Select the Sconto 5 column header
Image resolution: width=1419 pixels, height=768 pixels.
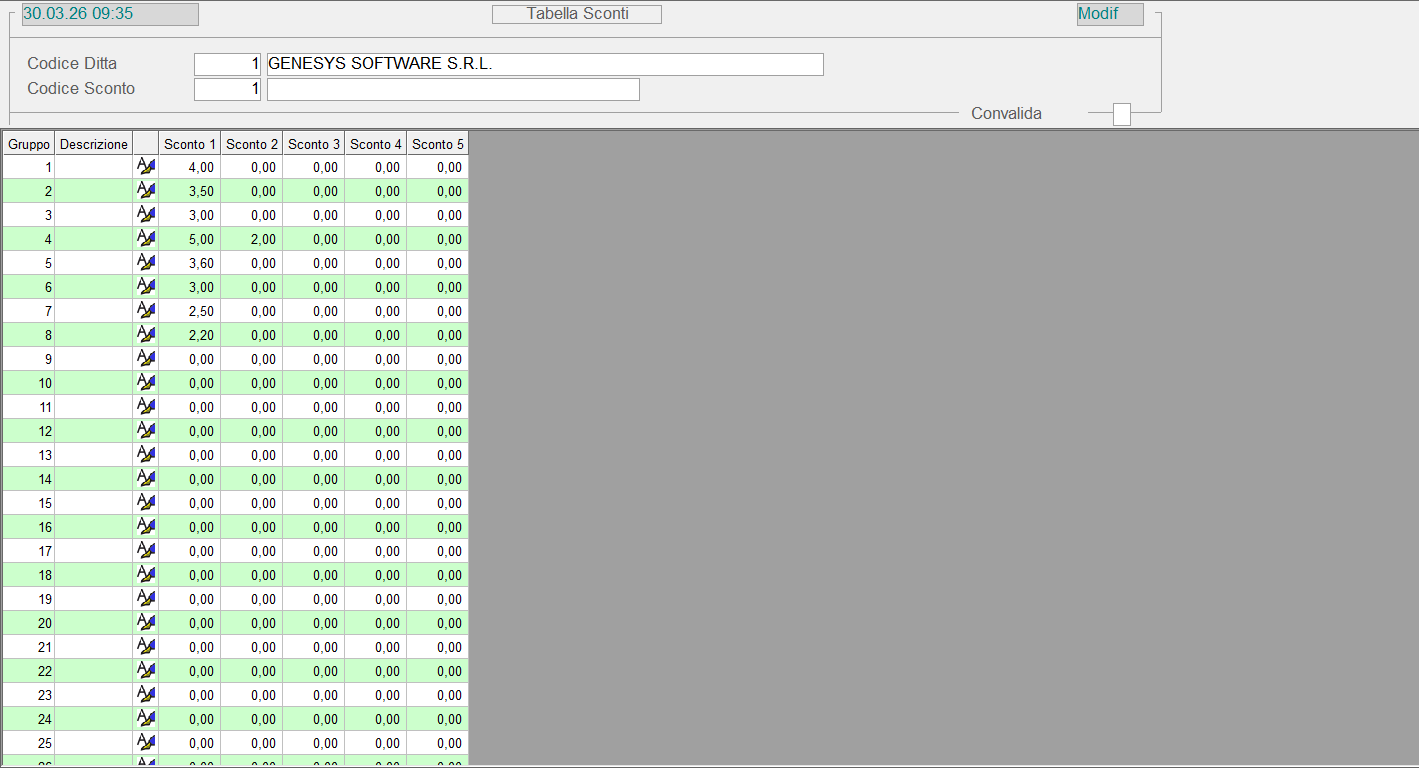(438, 144)
